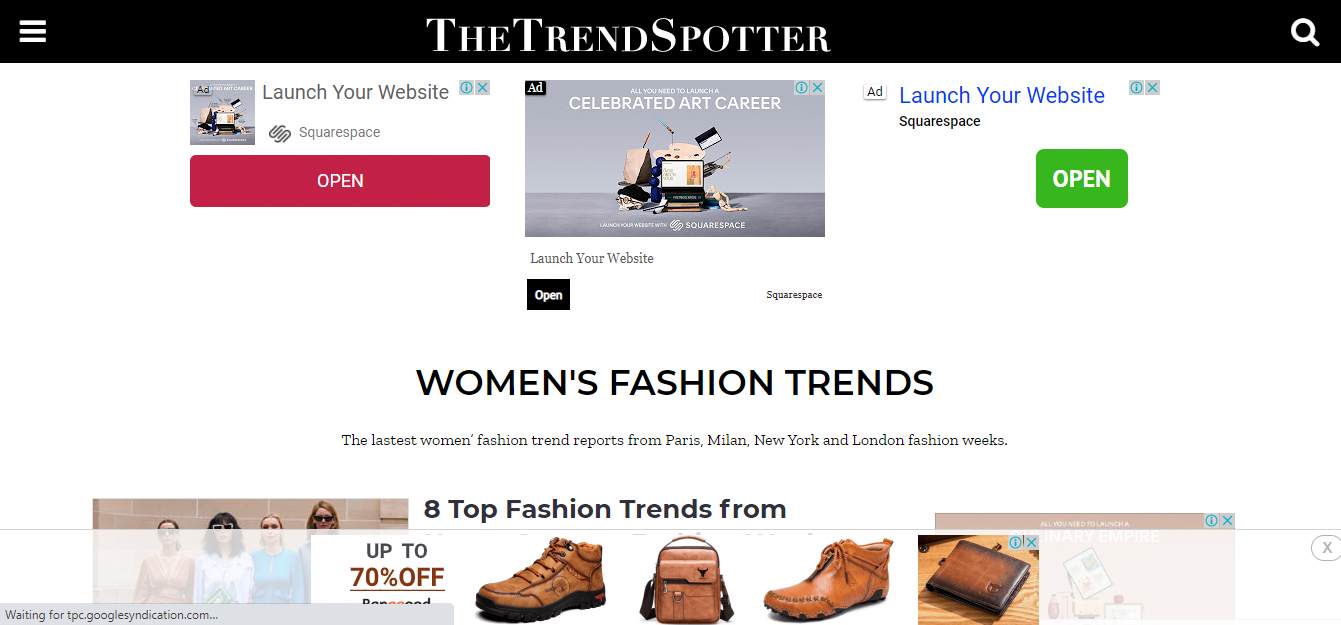Click the brown leather backpack product
1341x625 pixels.
click(x=687, y=577)
